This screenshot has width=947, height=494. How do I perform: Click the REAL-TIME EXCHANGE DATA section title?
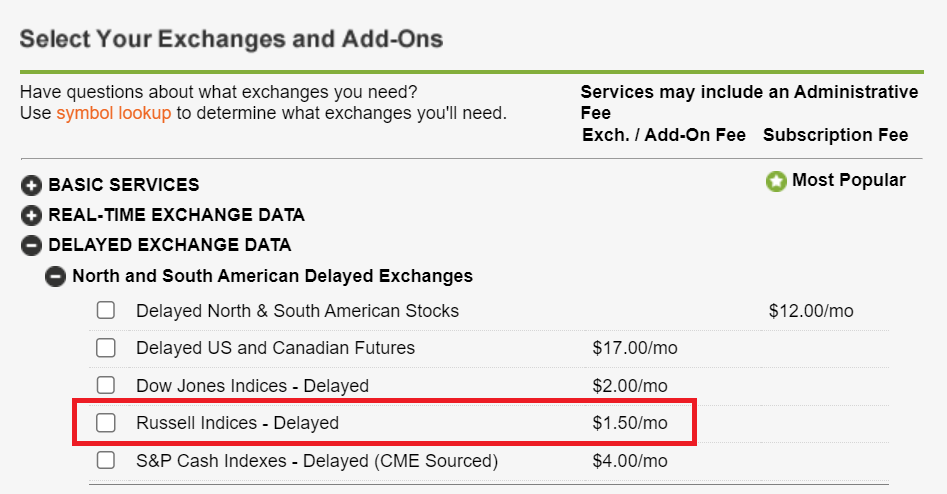[177, 215]
